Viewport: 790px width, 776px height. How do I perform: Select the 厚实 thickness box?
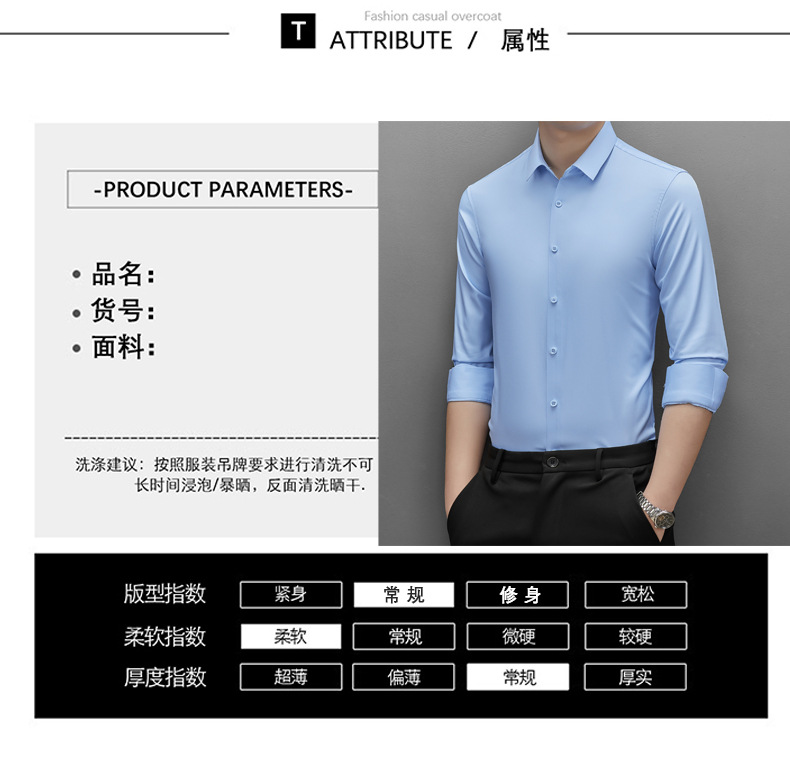click(635, 677)
